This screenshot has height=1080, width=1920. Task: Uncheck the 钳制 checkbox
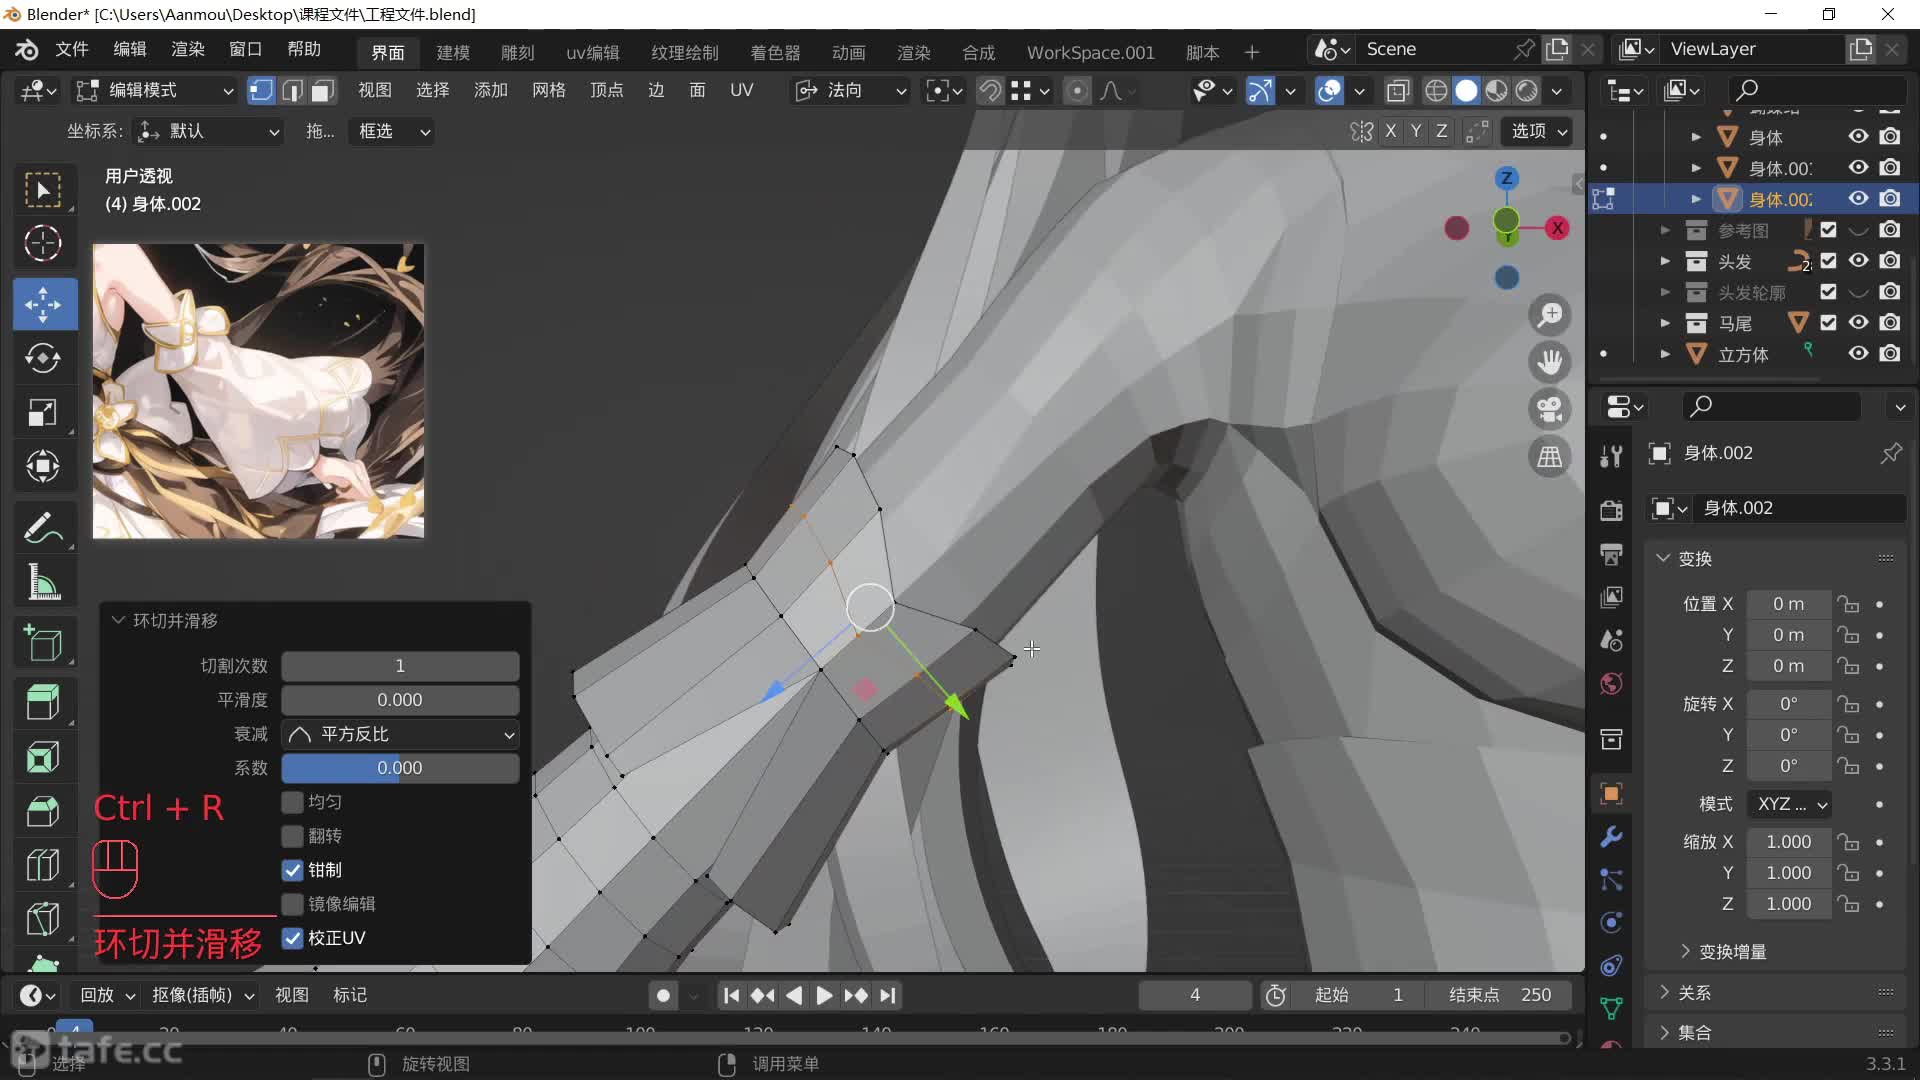point(292,870)
